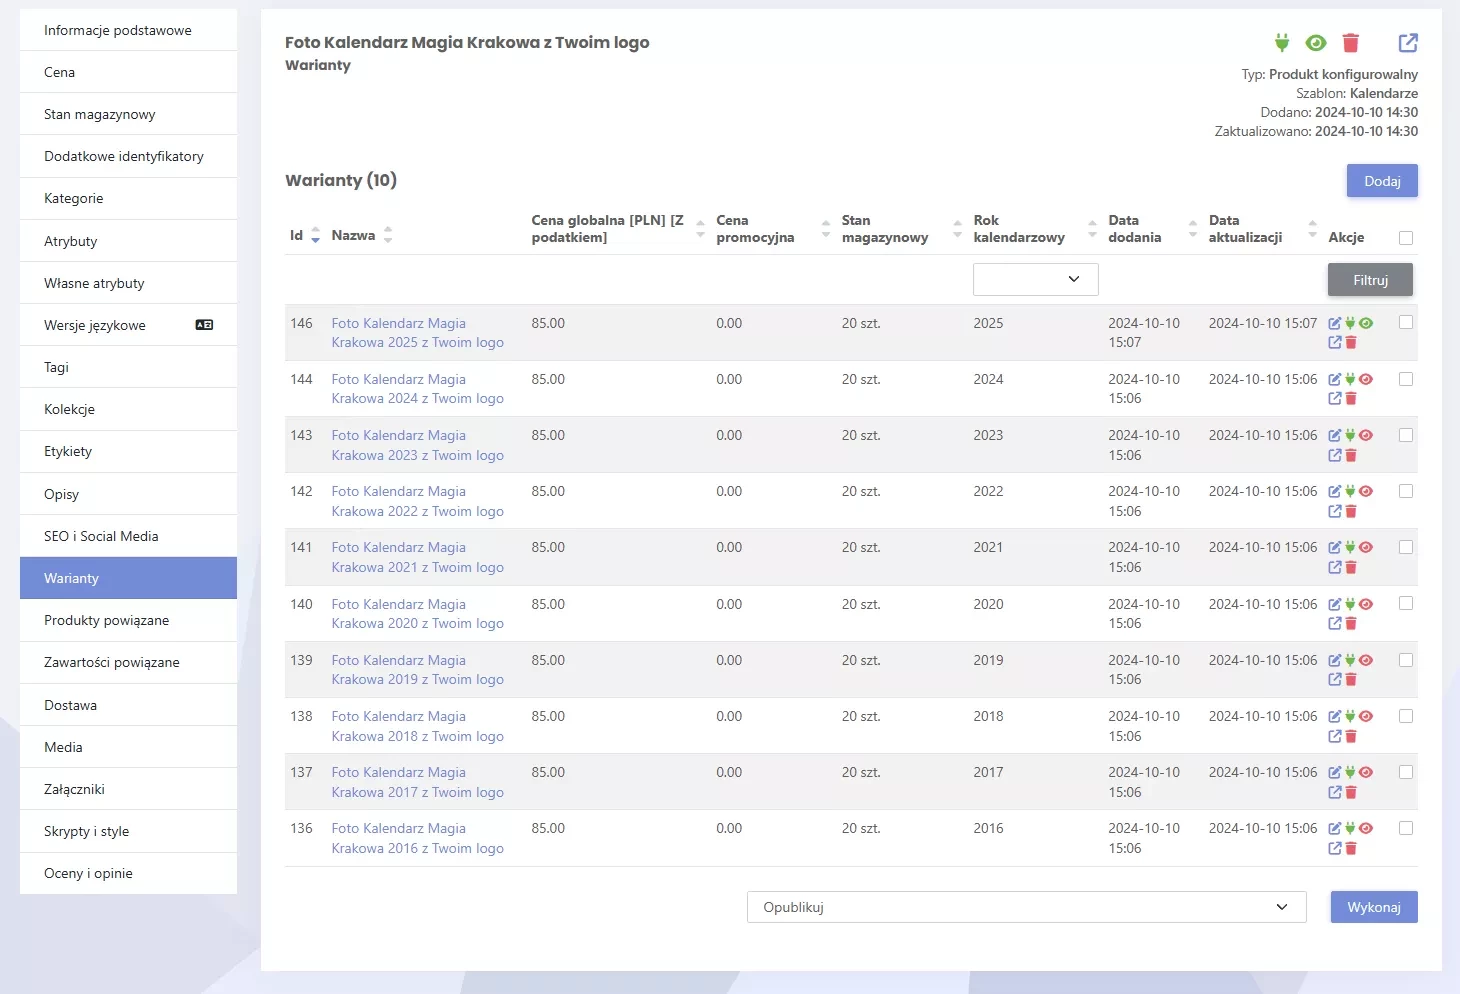Viewport: 1460px width, 994px height.
Task: Open Produkty powiązane sidebar section
Action: click(x=128, y=620)
